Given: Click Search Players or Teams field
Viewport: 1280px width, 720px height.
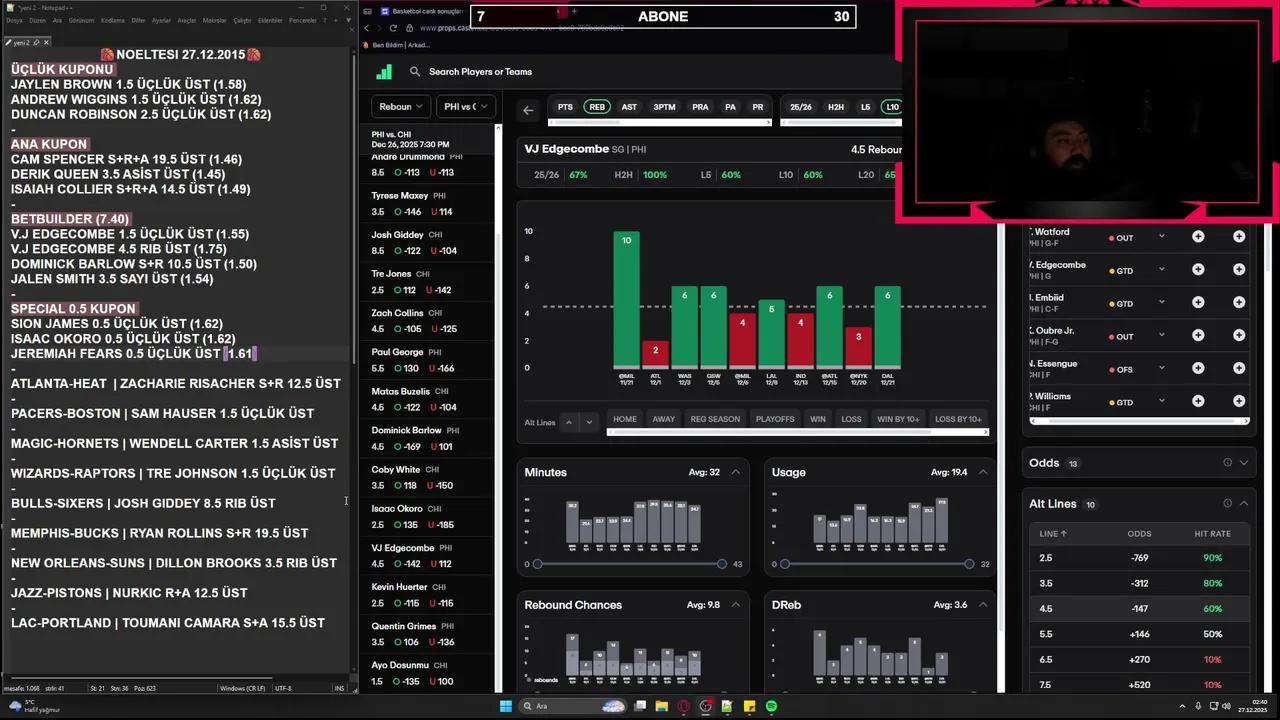Looking at the screenshot, I should 480,72.
